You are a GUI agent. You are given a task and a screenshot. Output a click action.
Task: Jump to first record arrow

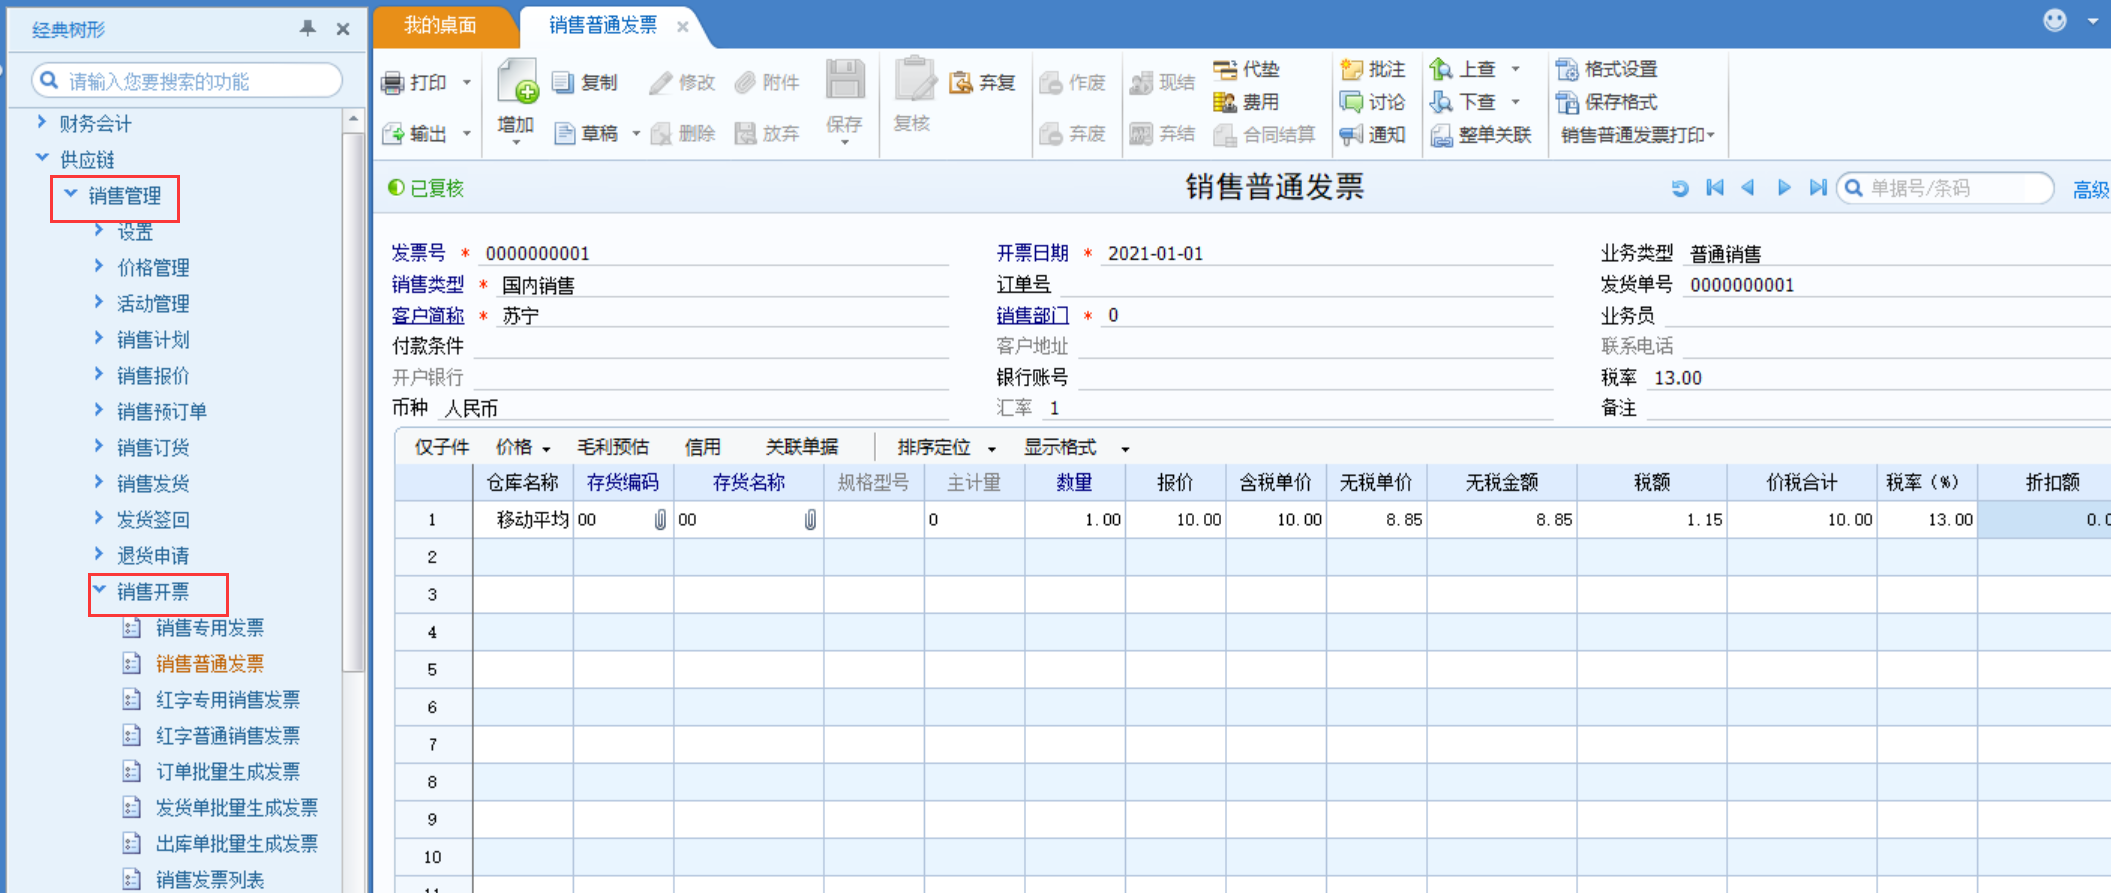(x=1715, y=188)
